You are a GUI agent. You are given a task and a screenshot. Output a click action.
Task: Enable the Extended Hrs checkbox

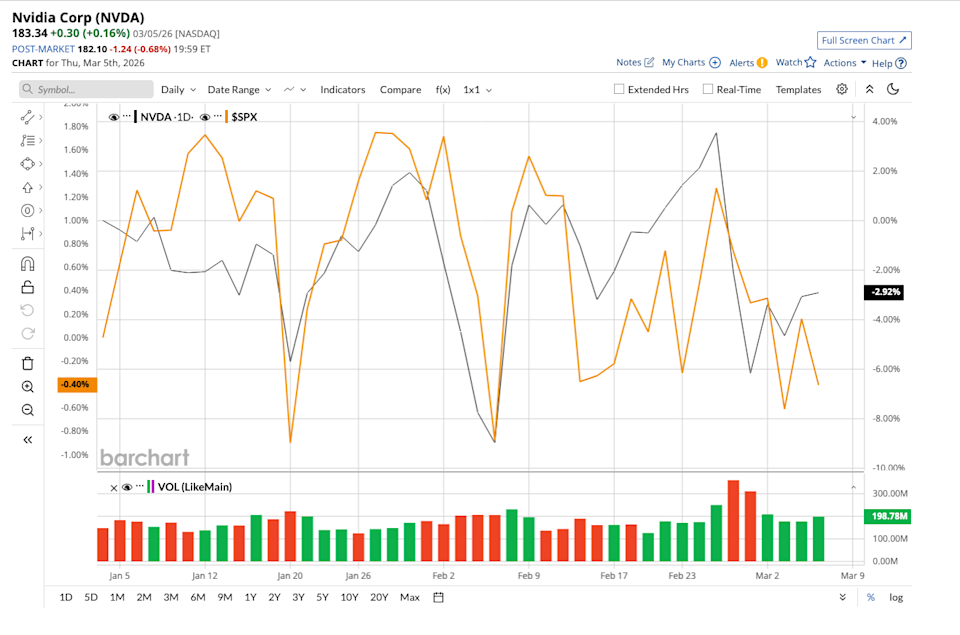coord(619,89)
